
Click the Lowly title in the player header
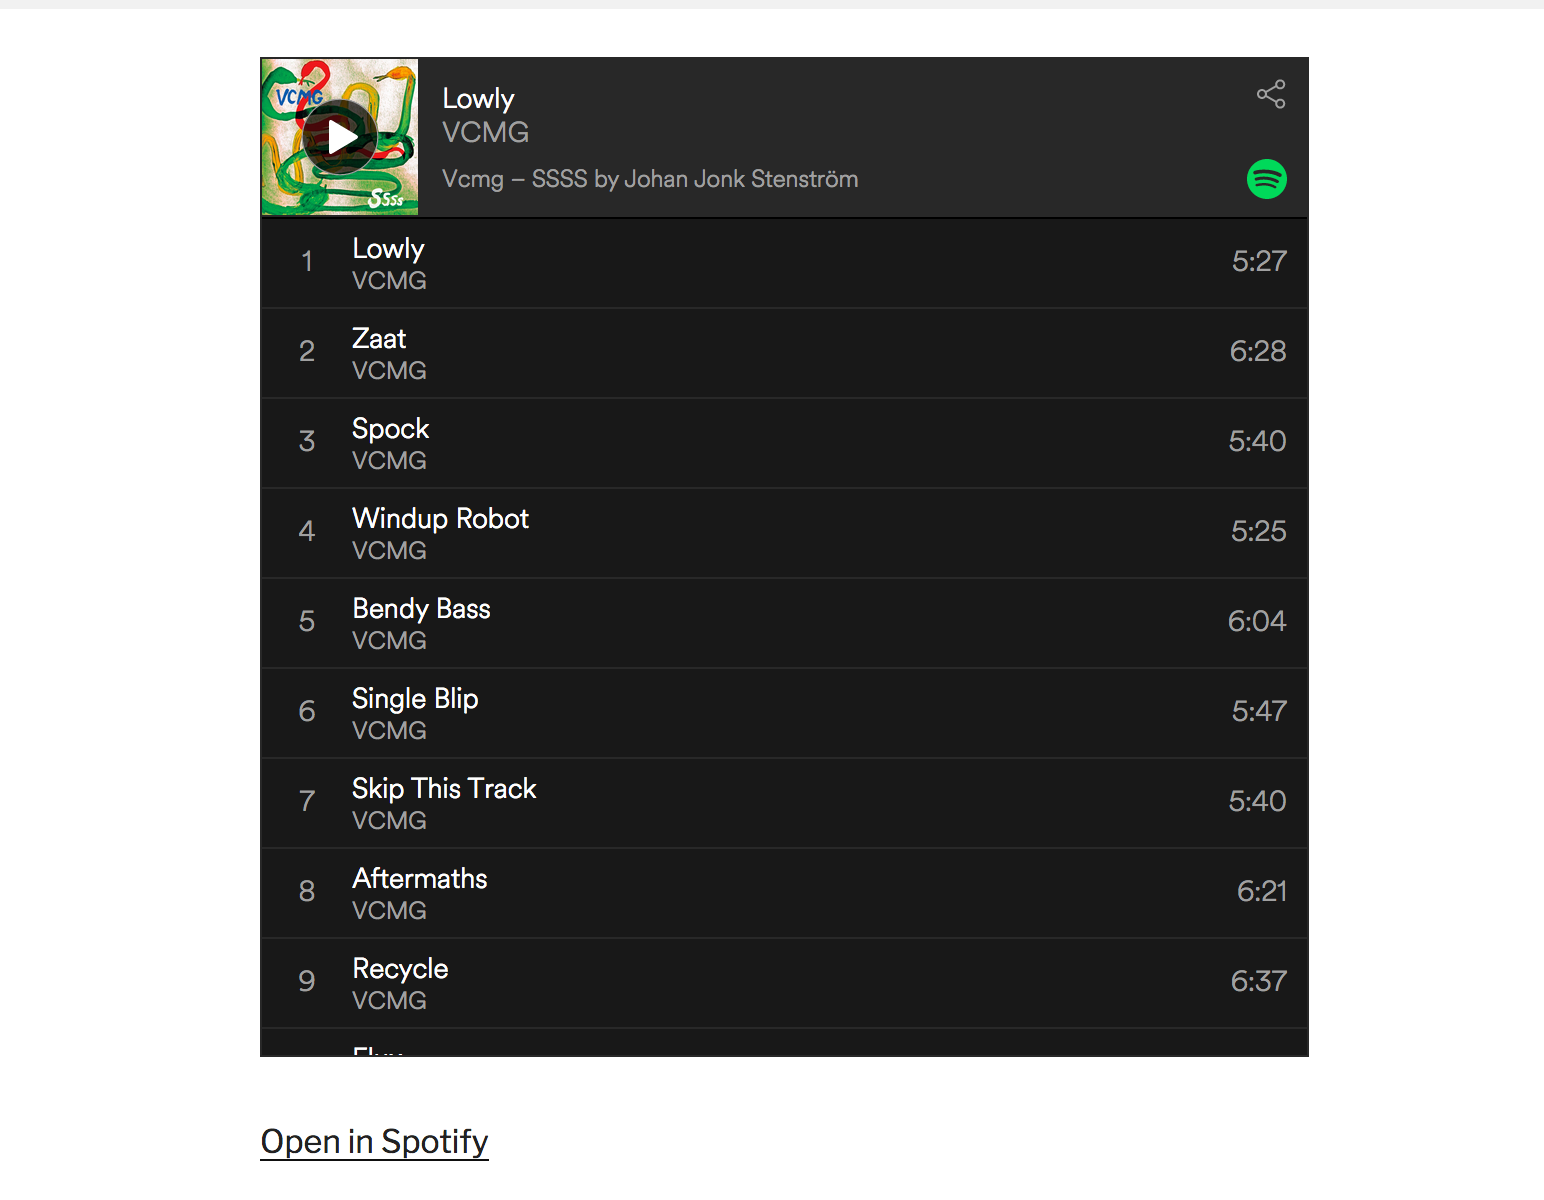pyautogui.click(x=478, y=99)
